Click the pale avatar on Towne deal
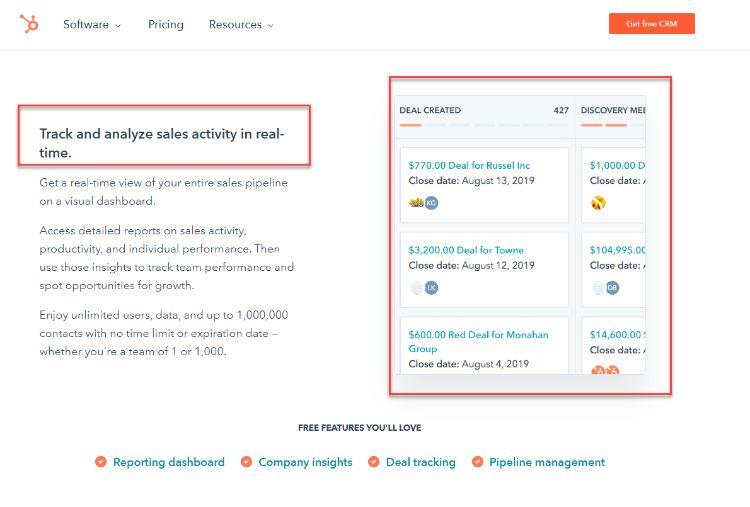750x507 pixels. coord(417,287)
